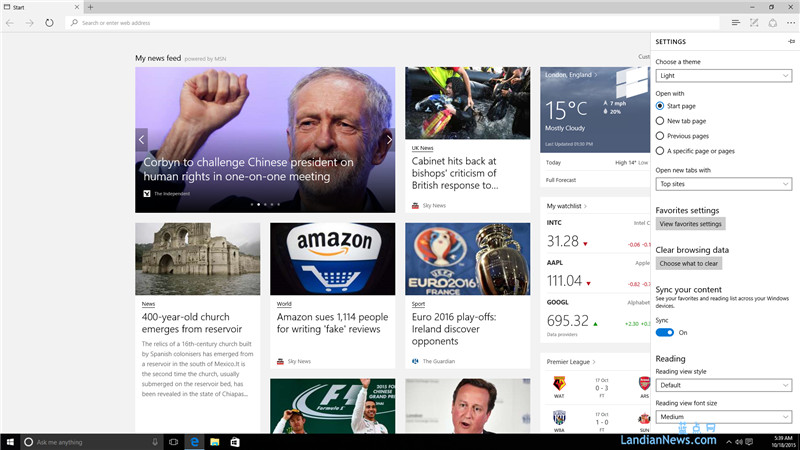Close the Start tab

point(77,7)
